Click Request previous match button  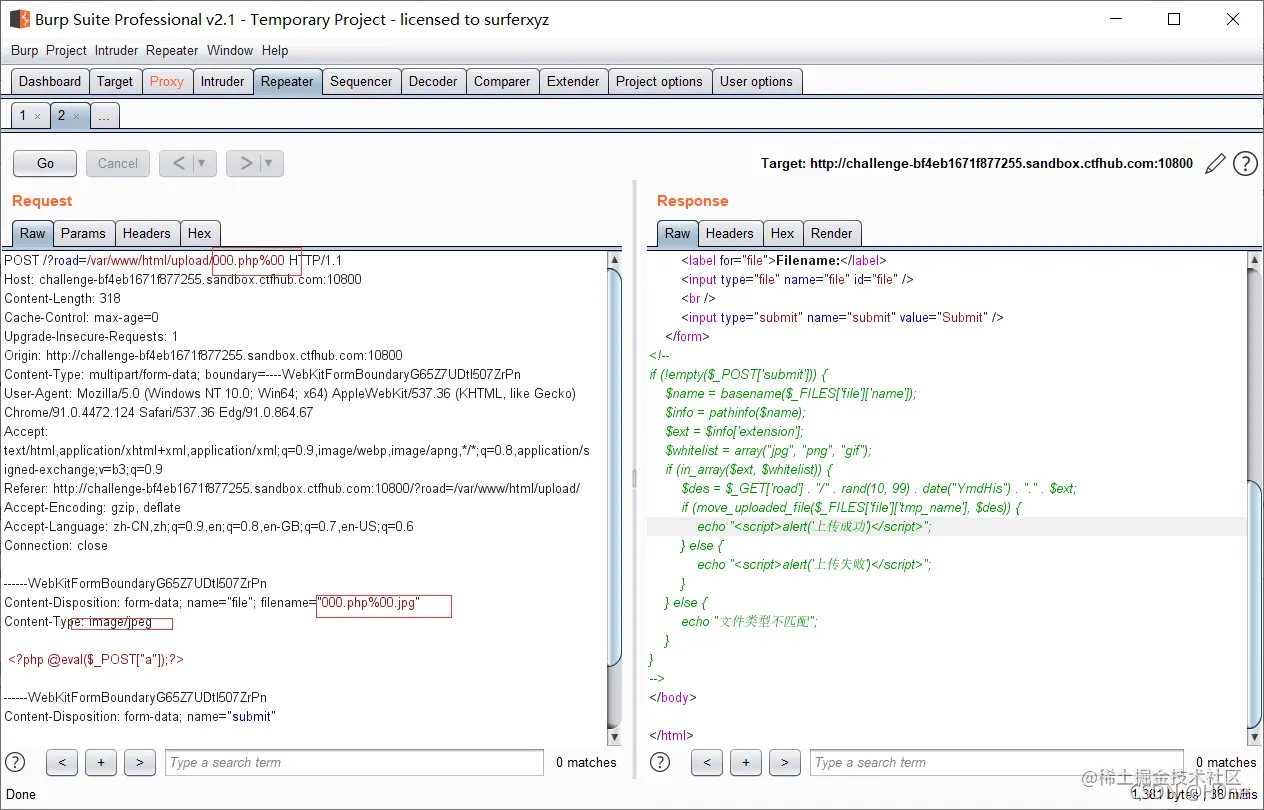62,762
